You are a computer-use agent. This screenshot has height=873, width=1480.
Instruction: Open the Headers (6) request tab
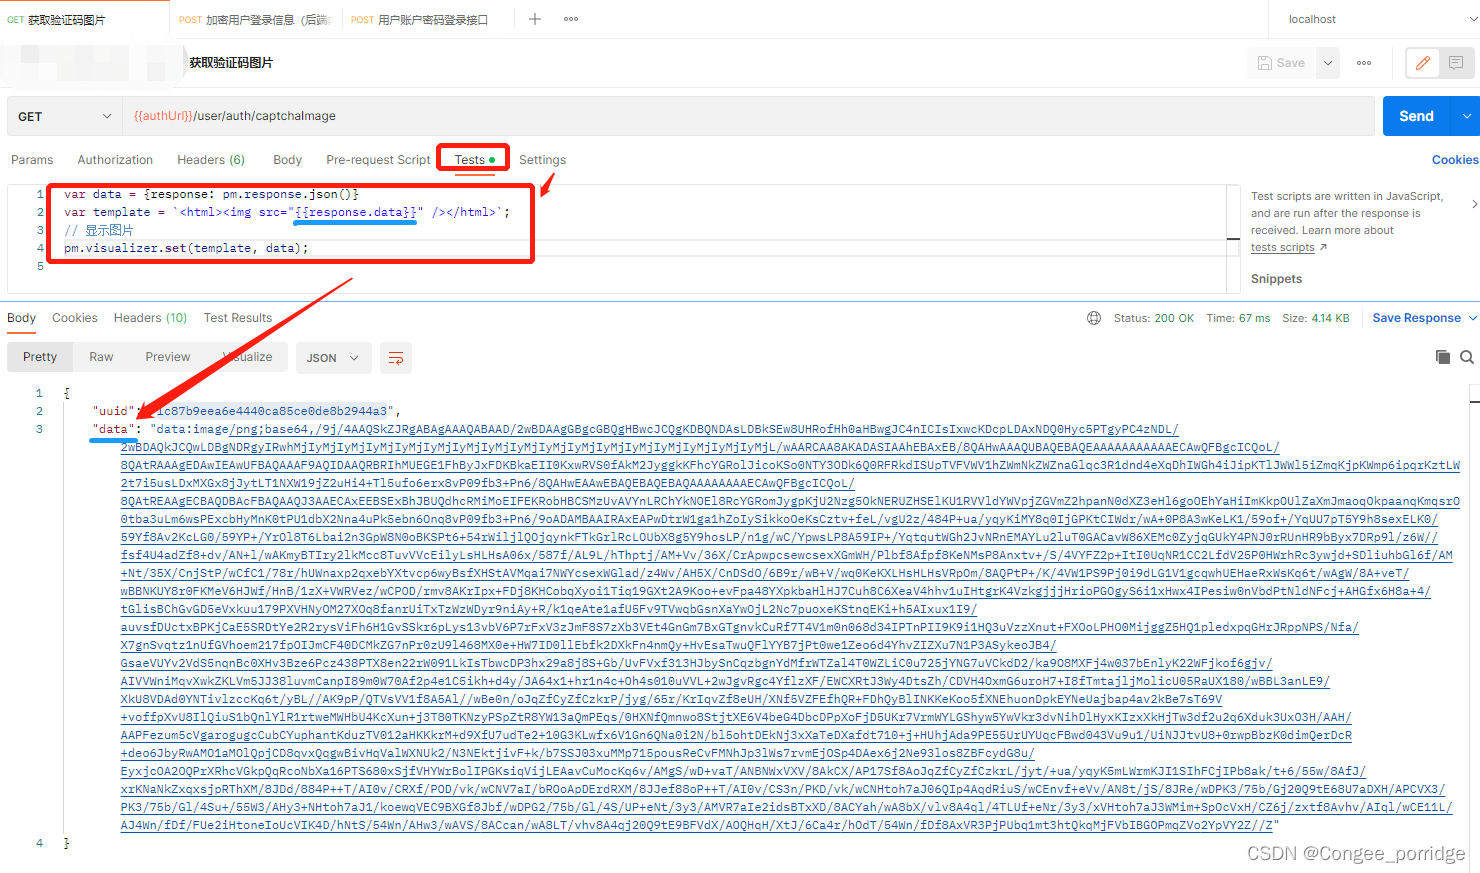click(x=211, y=160)
